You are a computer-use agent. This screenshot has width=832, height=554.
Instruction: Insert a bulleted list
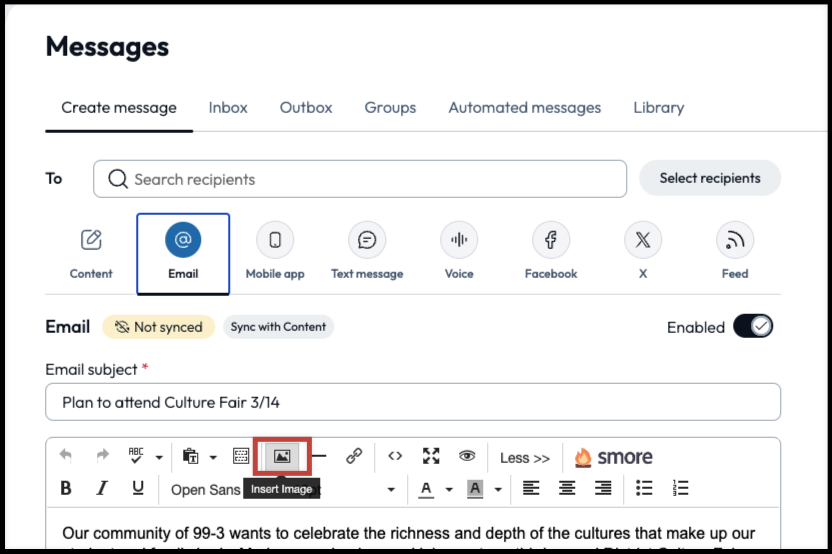point(645,488)
